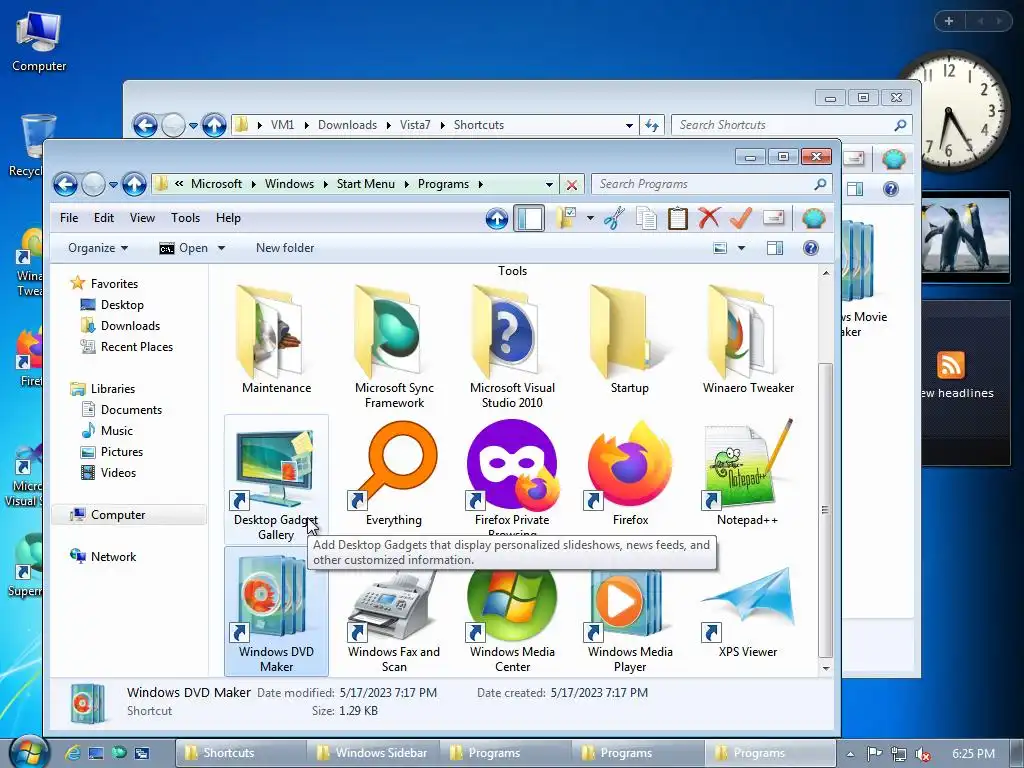Image resolution: width=1024 pixels, height=768 pixels.
Task: Expand Shortcuts window address bar dropdown
Action: coord(629,125)
